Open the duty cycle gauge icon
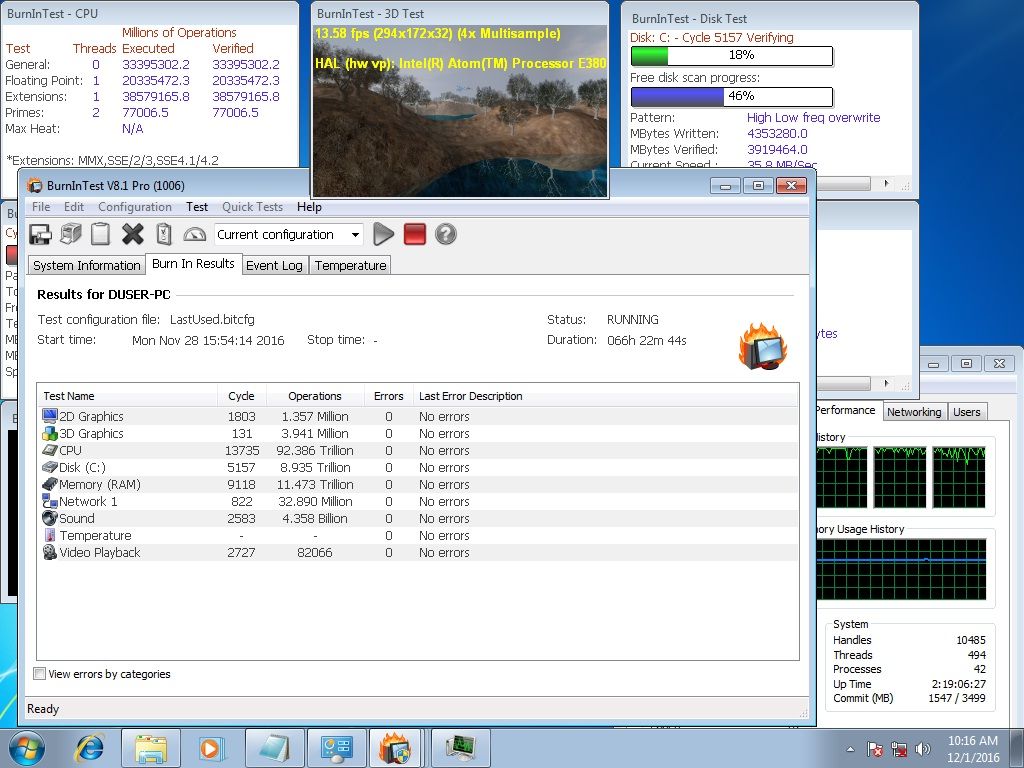Viewport: 1024px width, 768px height. [x=196, y=234]
